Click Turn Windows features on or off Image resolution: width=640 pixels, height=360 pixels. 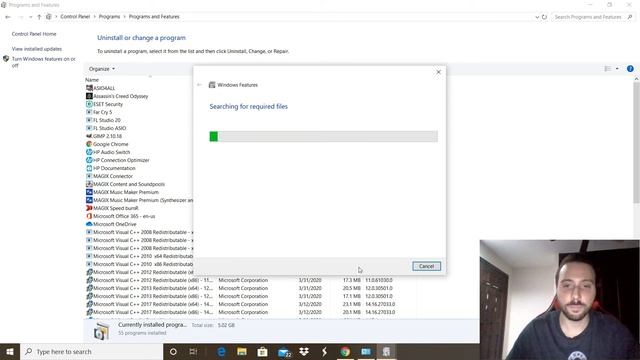43,62
